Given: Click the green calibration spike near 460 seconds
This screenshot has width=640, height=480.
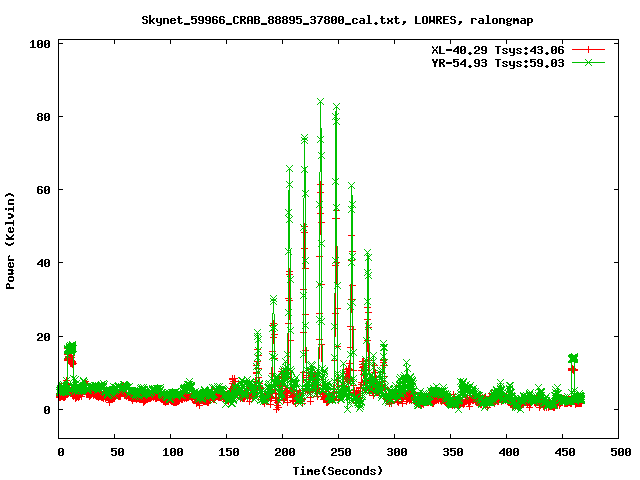Looking at the screenshot, I should [573, 358].
